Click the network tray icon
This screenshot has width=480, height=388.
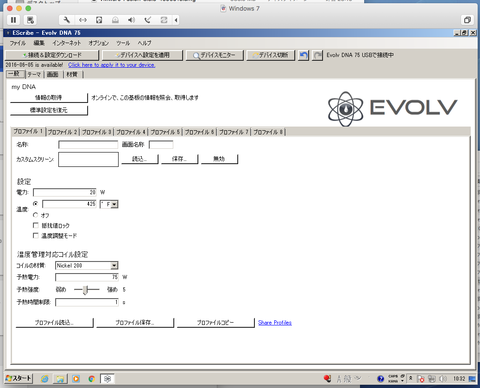[x=432, y=379]
